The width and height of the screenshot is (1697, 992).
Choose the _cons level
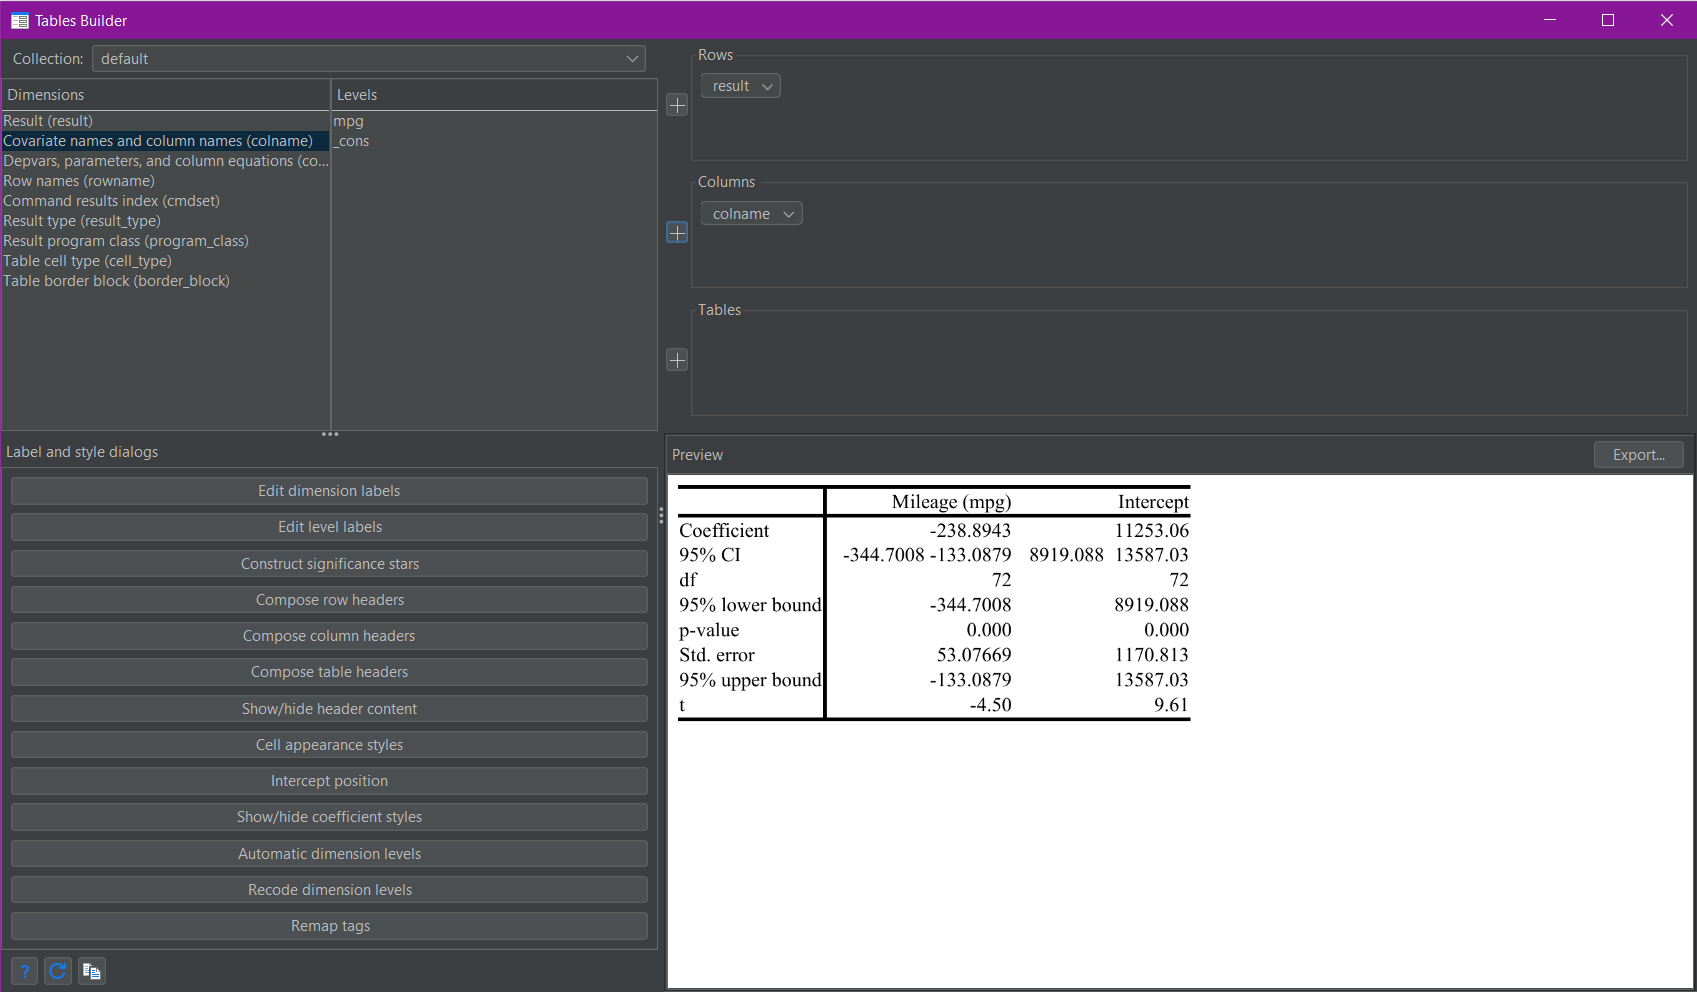point(352,141)
